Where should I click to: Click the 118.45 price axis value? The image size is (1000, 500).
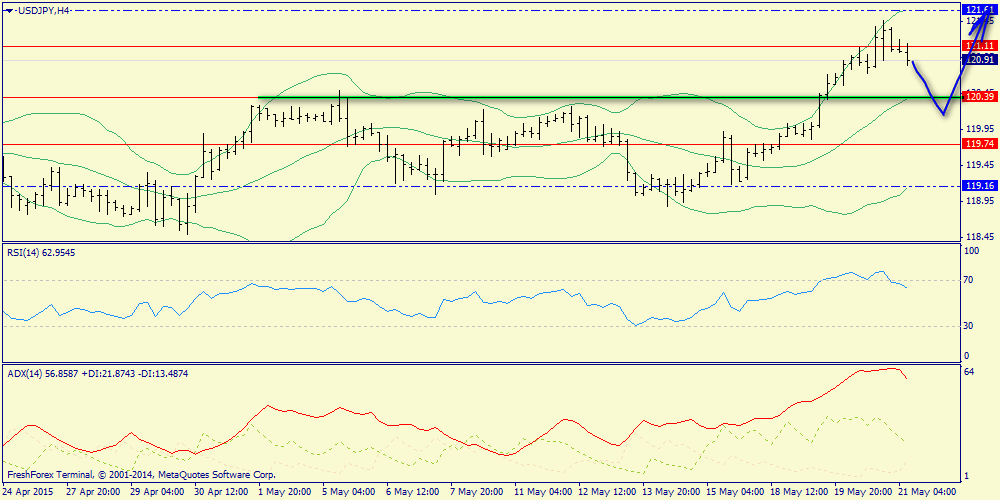pos(982,237)
